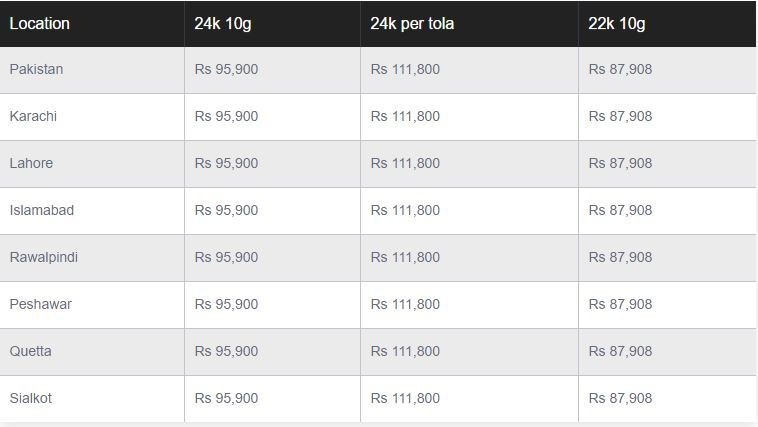Click the 24k per tola header

(x=412, y=23)
